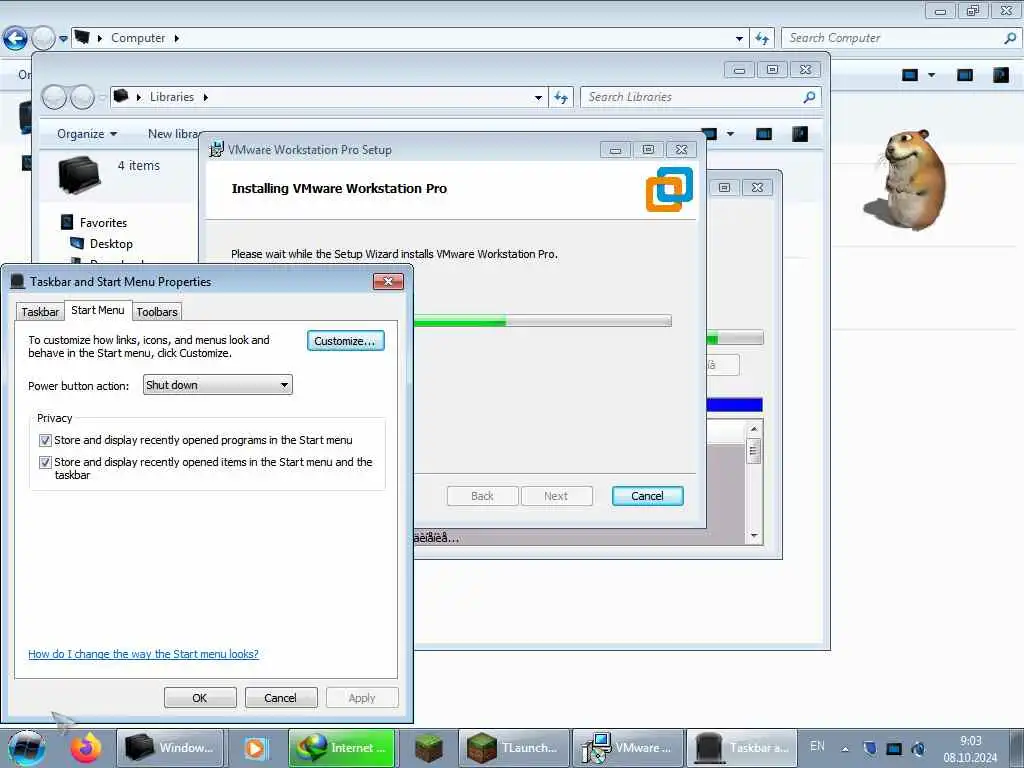1024x768 pixels.
Task: Click the blue bar in the back dialog
Action: click(x=734, y=404)
